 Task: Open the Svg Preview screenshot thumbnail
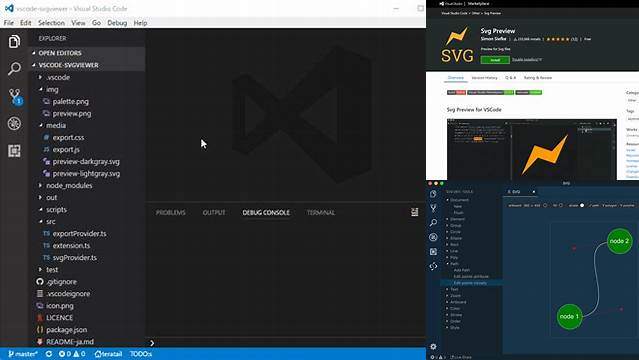(x=531, y=149)
